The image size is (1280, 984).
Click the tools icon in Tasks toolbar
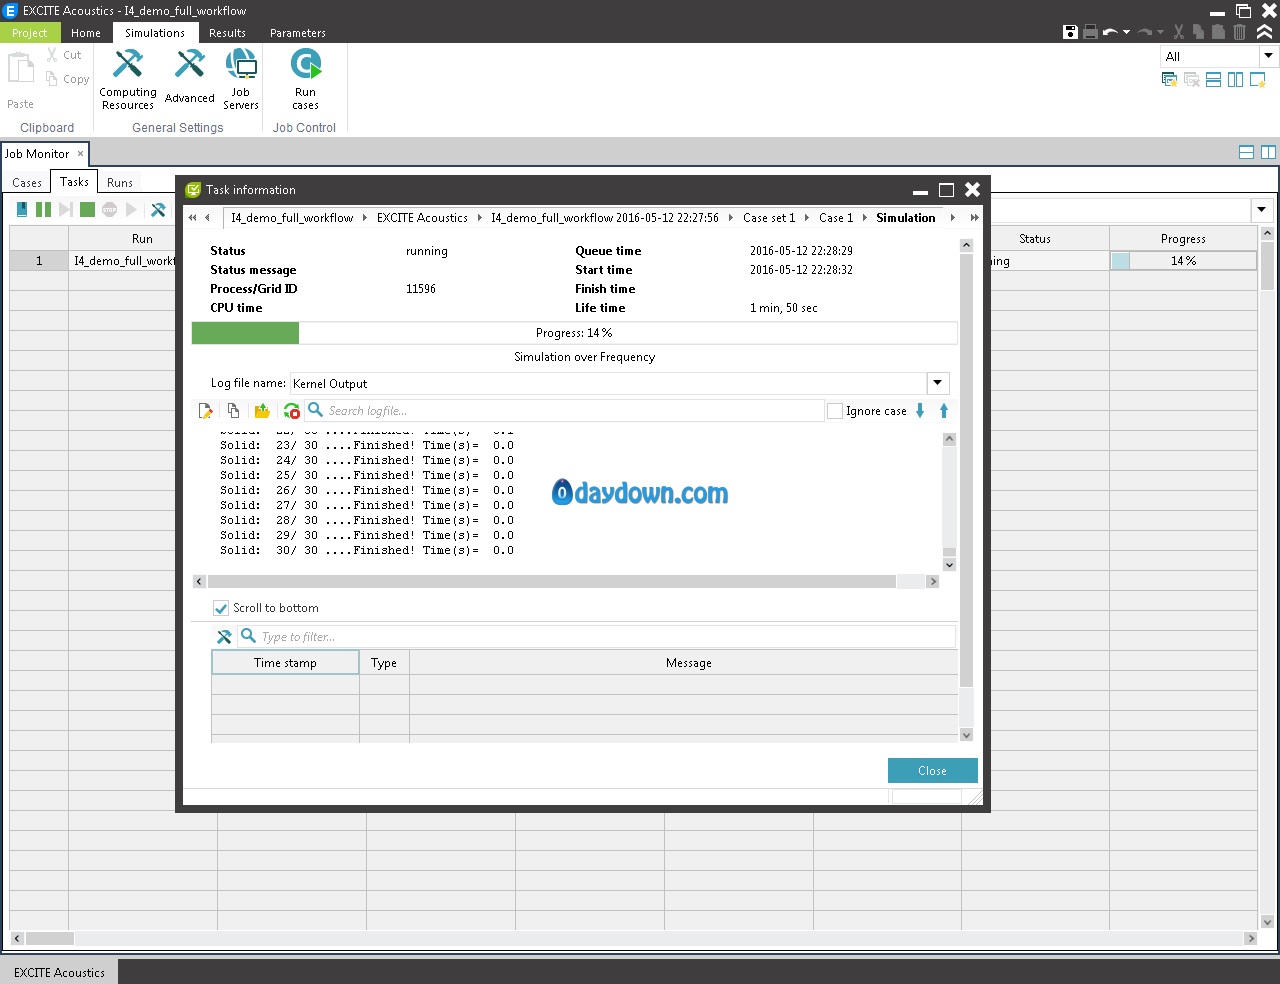(x=158, y=209)
